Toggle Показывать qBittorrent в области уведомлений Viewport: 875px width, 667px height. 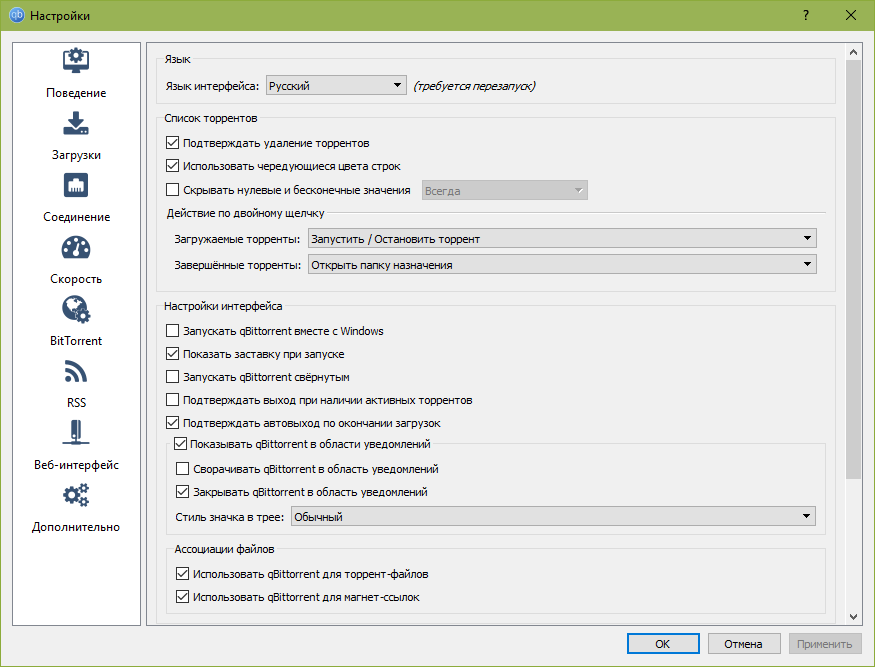180,444
